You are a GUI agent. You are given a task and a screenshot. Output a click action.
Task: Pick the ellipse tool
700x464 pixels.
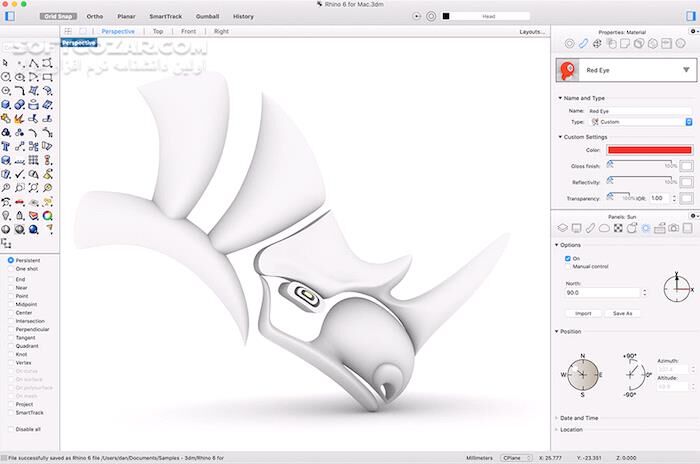tap(20, 77)
